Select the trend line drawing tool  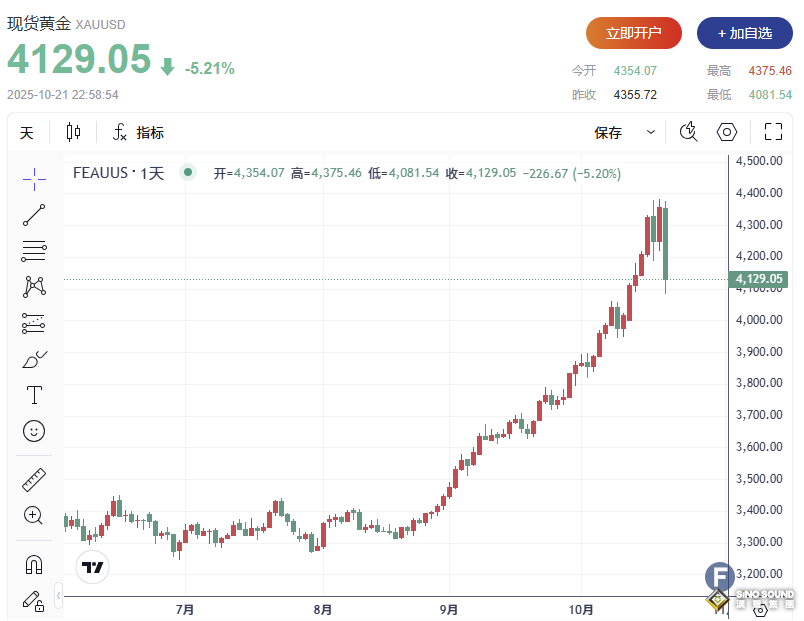34,215
